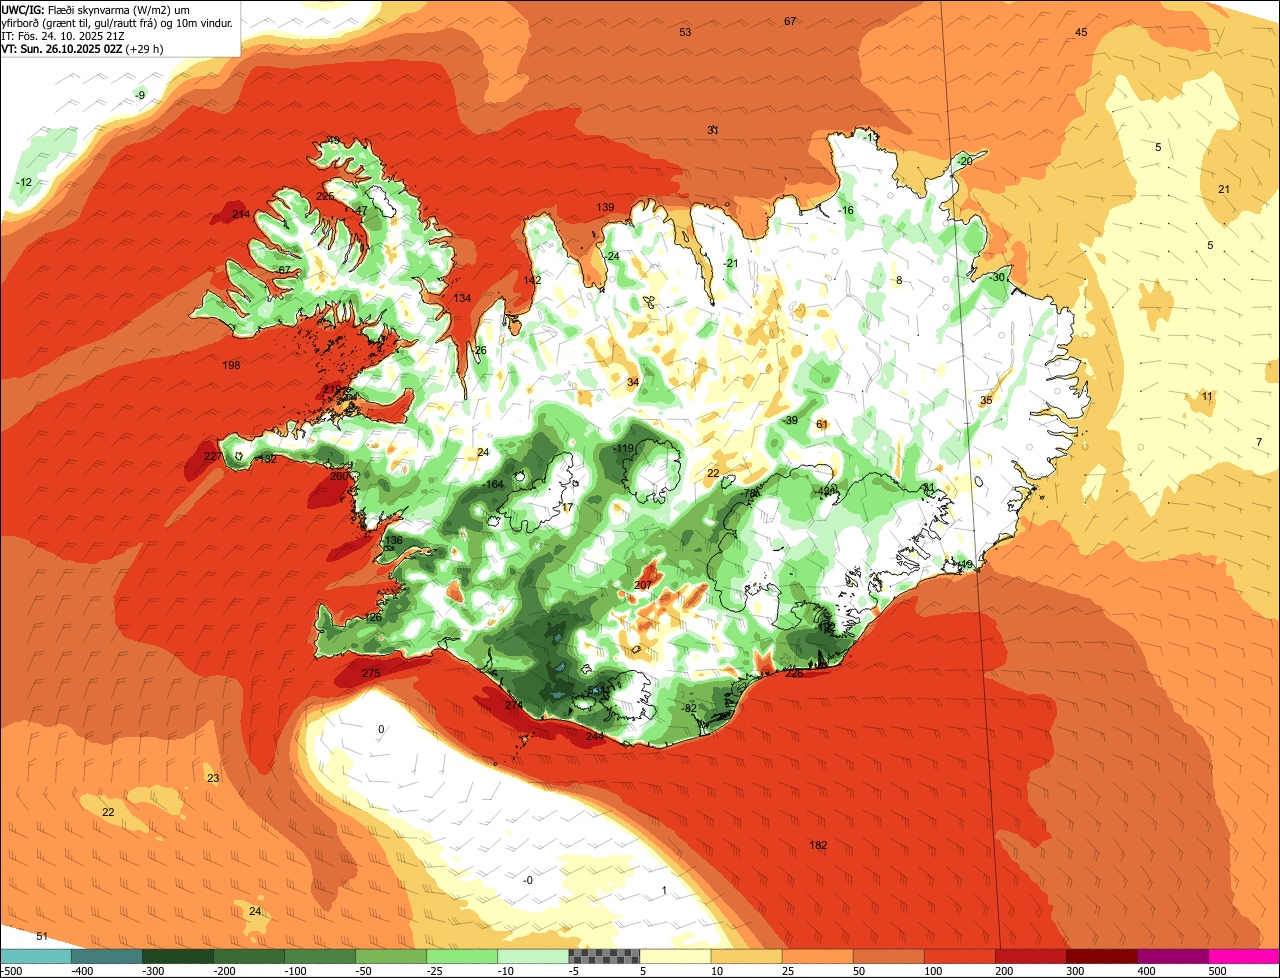Click the '226' value on the southeast coast

tap(794, 673)
